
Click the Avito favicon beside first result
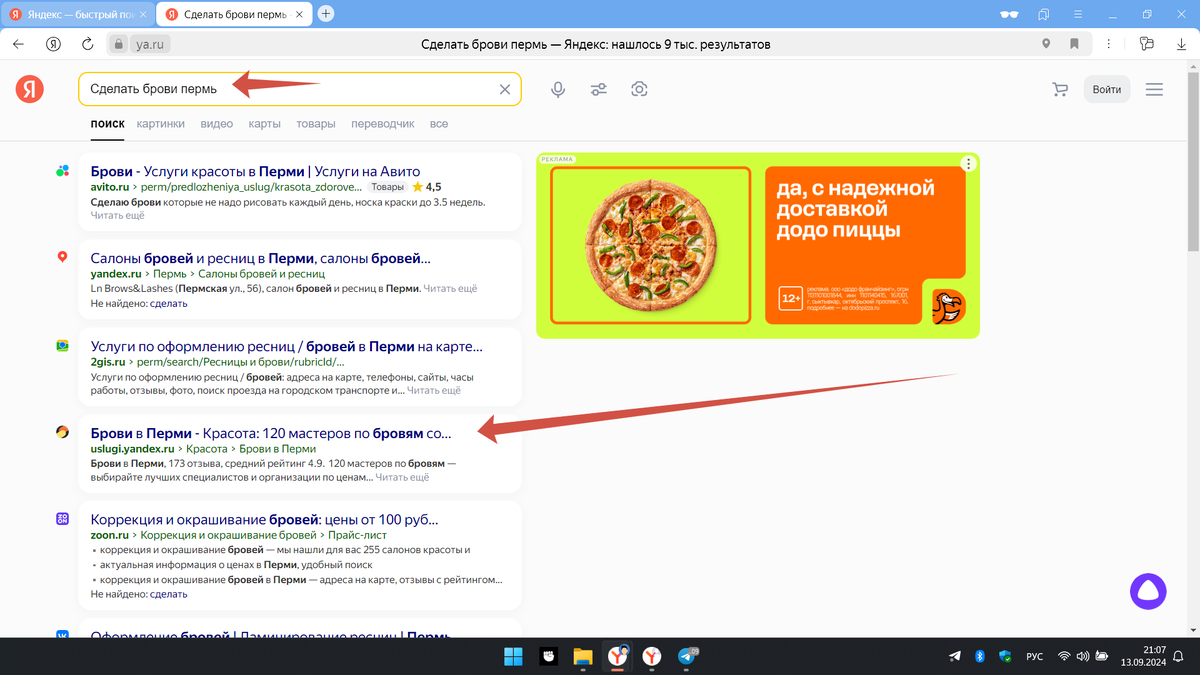(62, 171)
